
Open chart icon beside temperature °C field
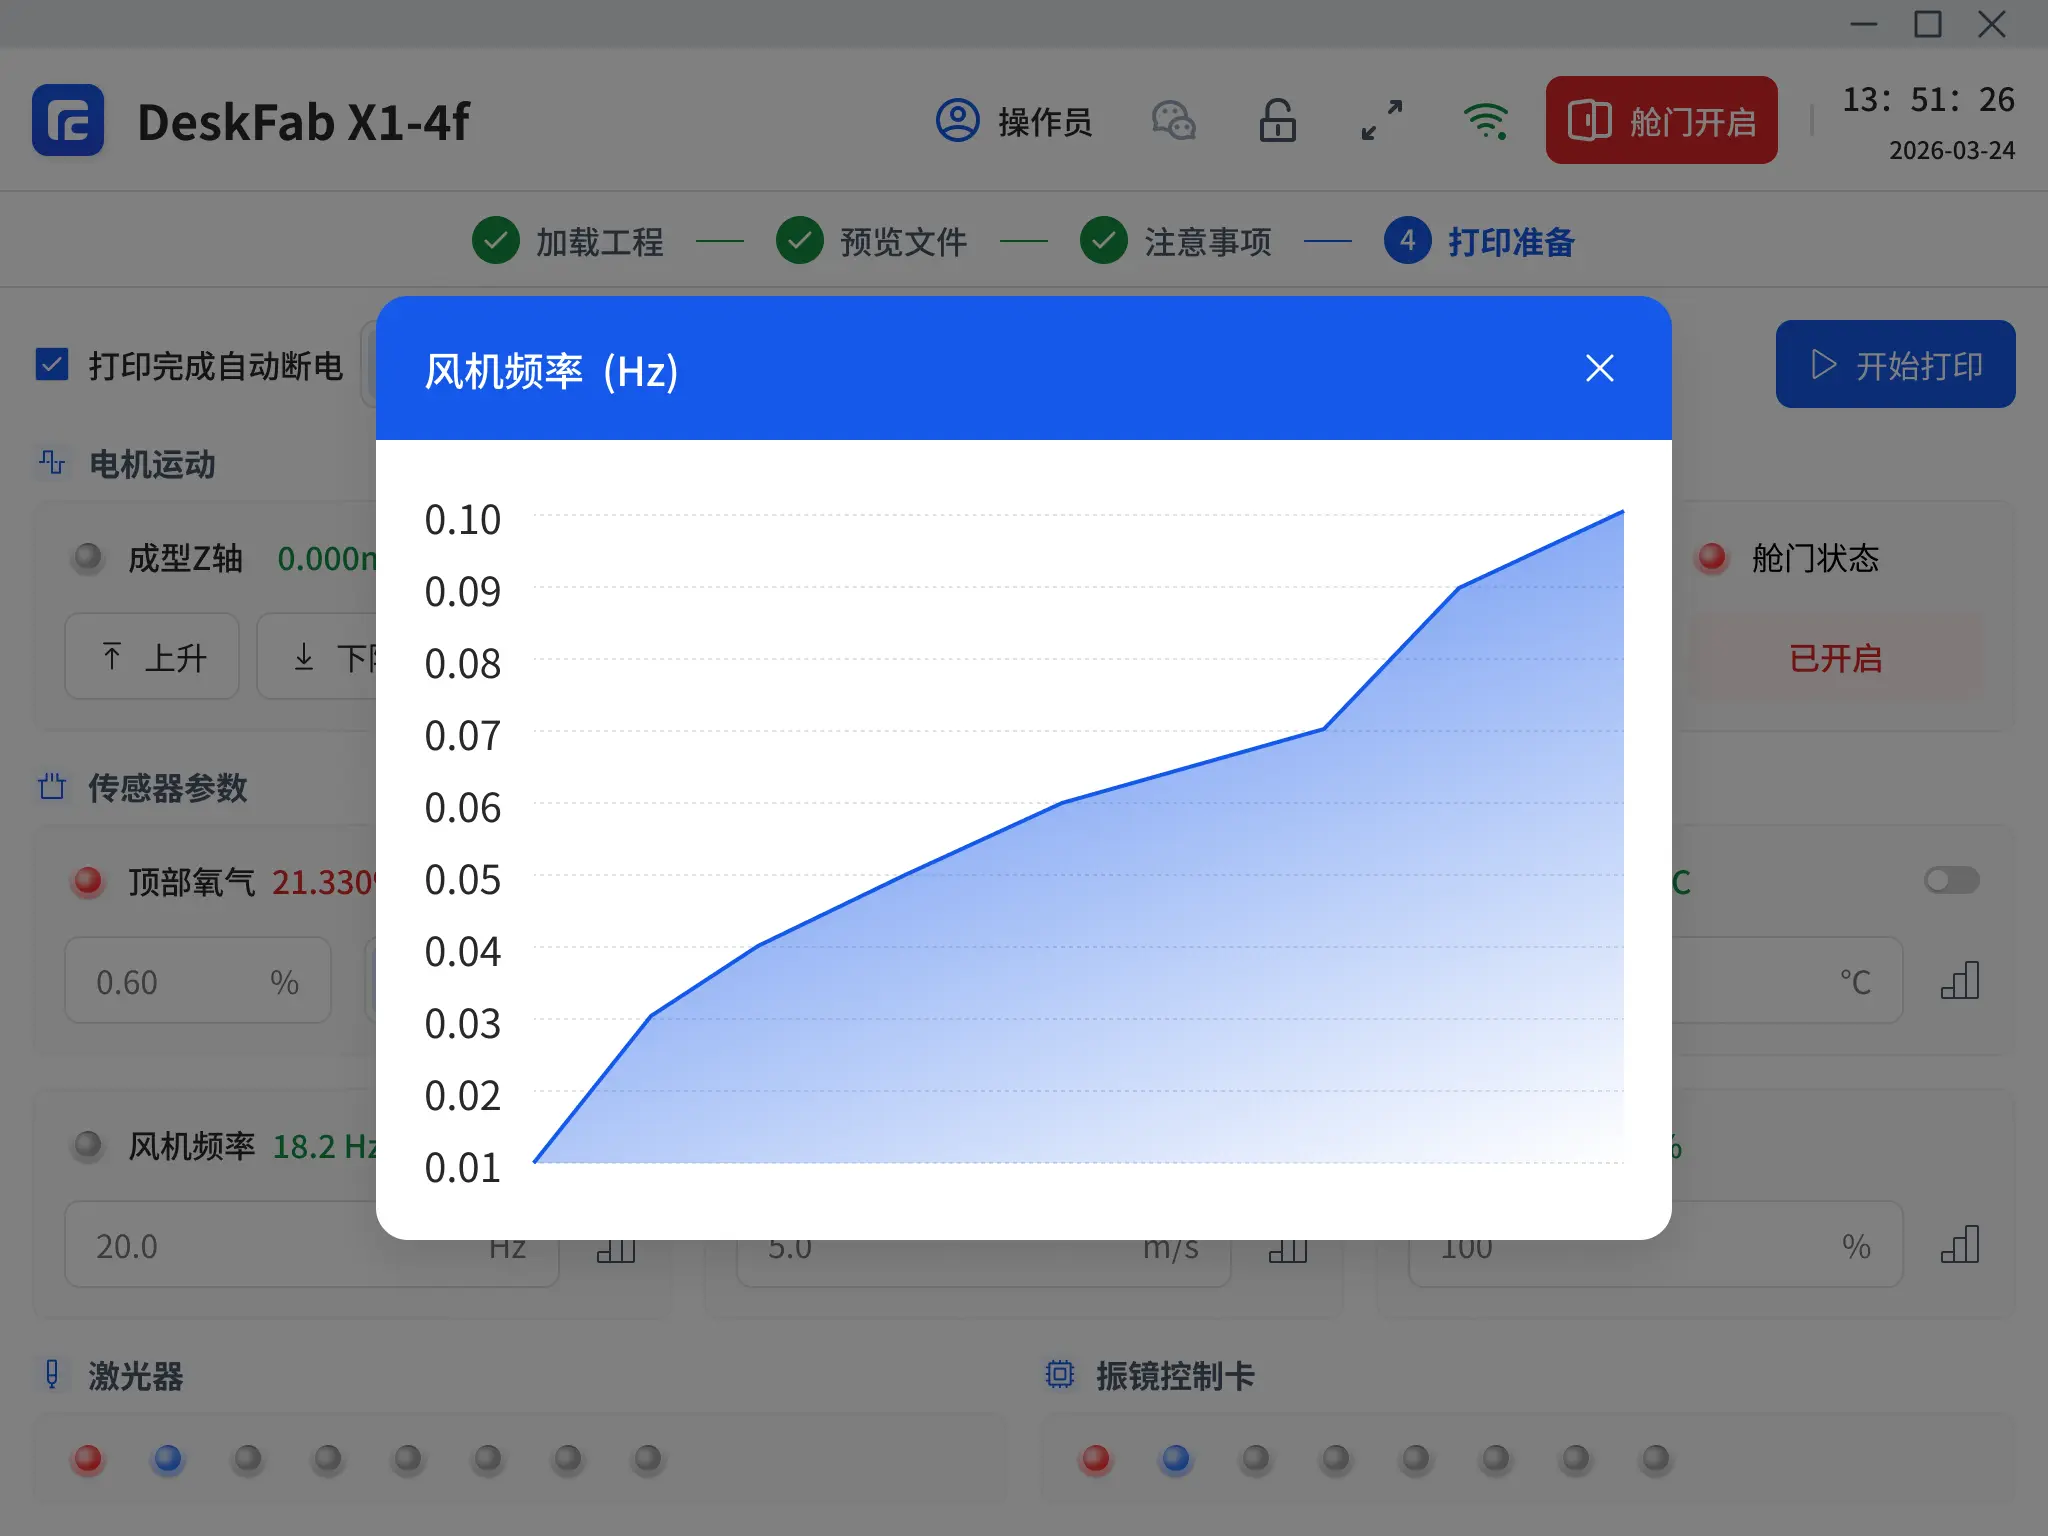1959,981
